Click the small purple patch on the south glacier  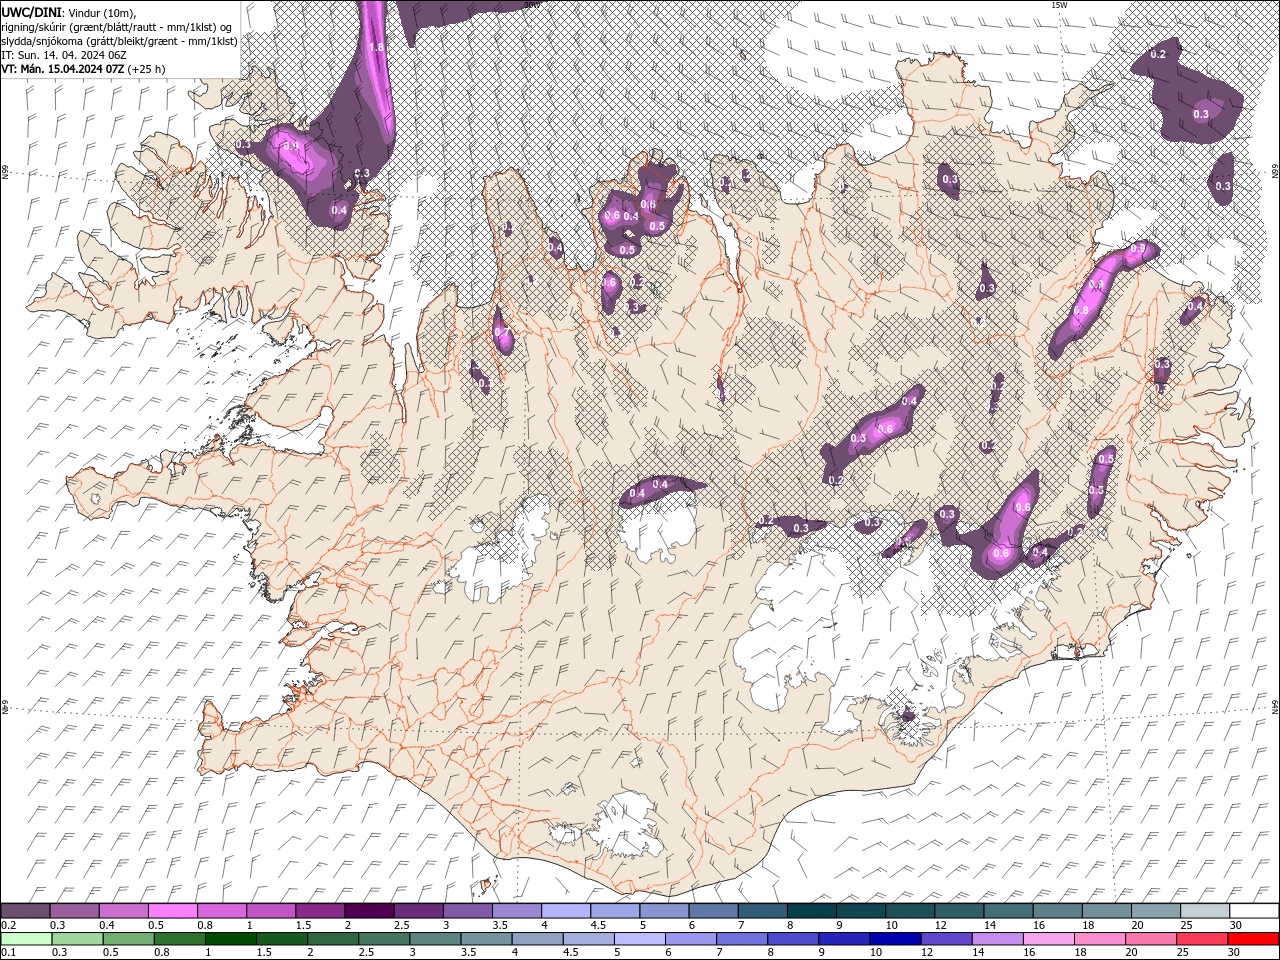(x=908, y=714)
